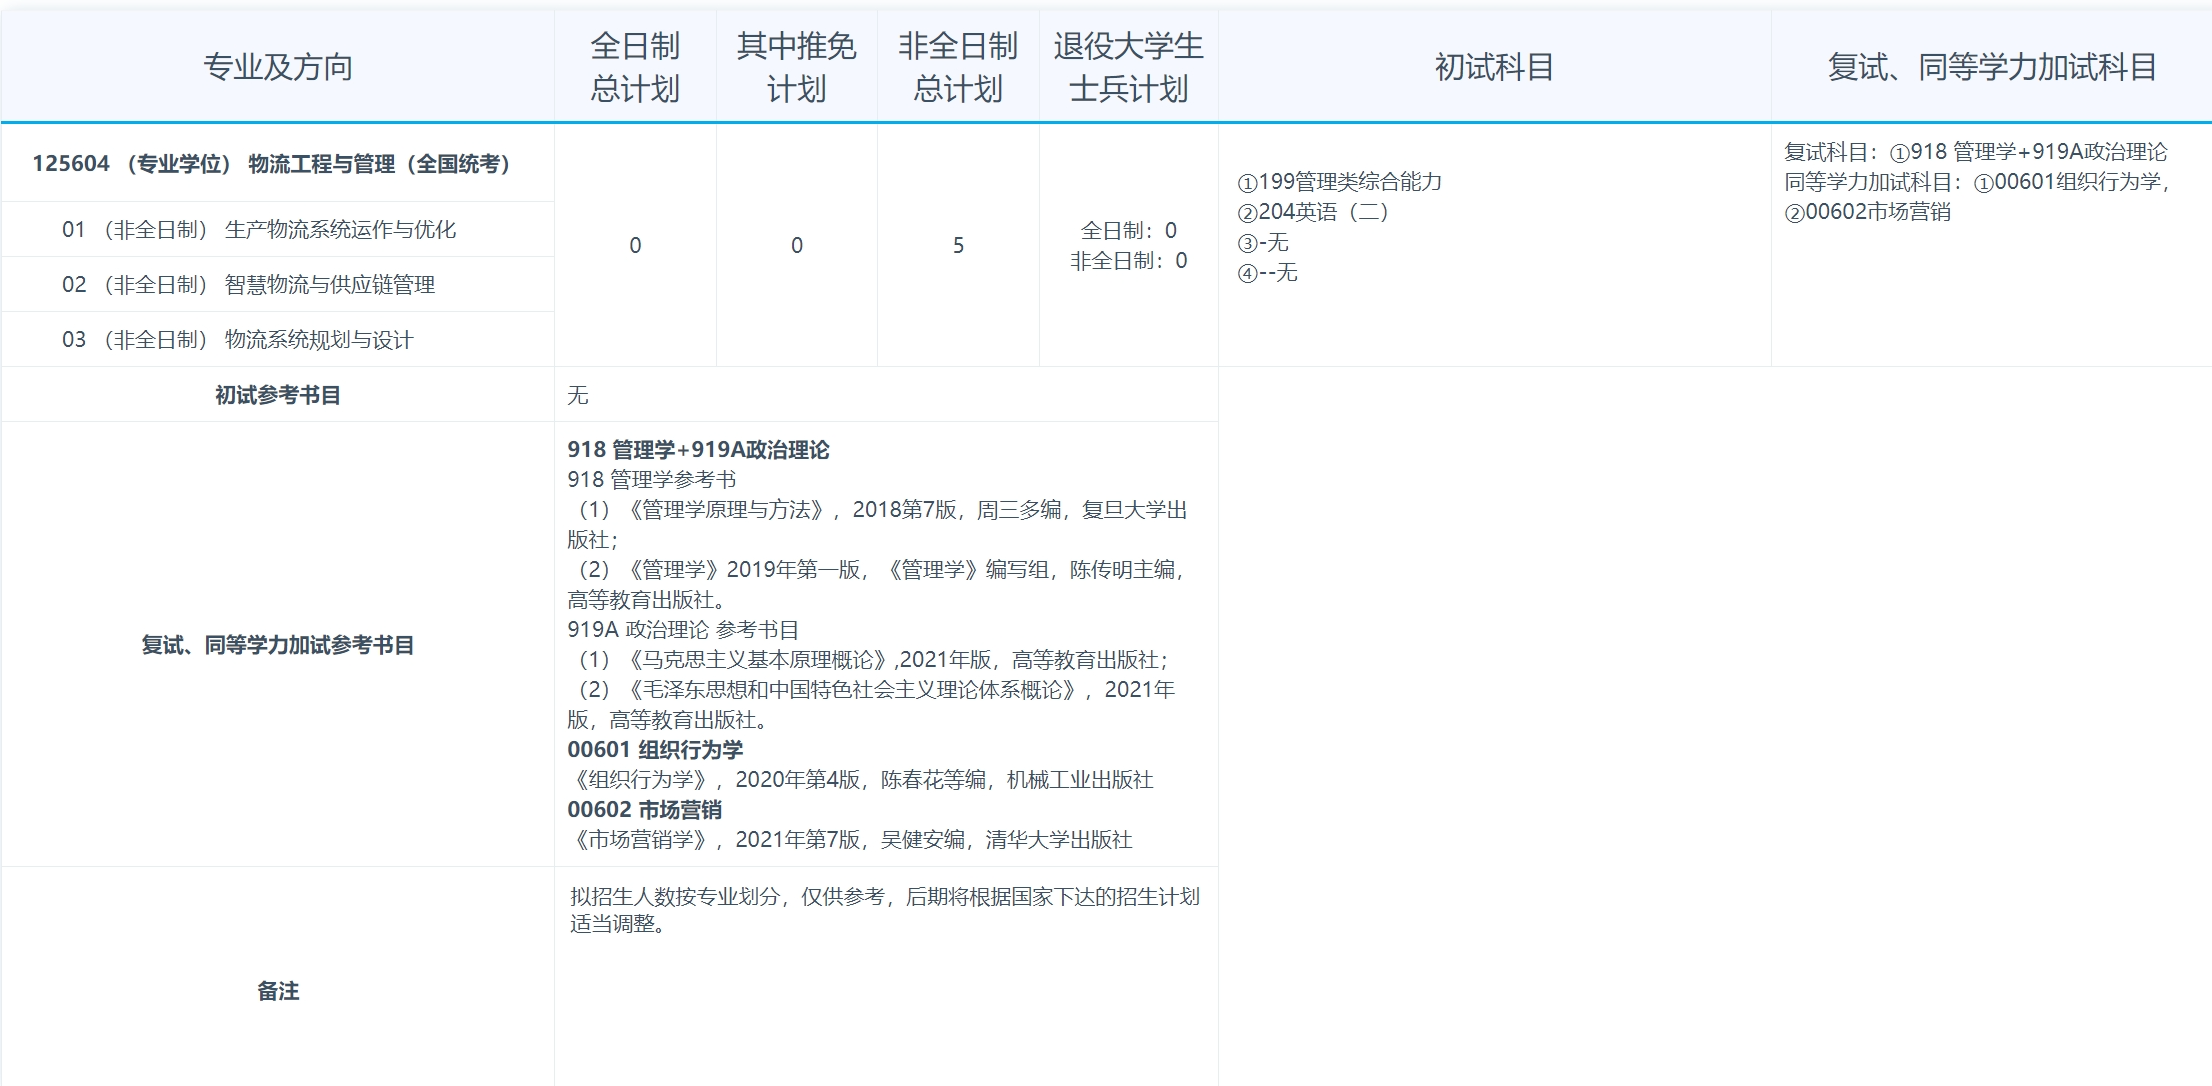Click the bold 918 管理学+919A政治理论 heading

[x=698, y=450]
